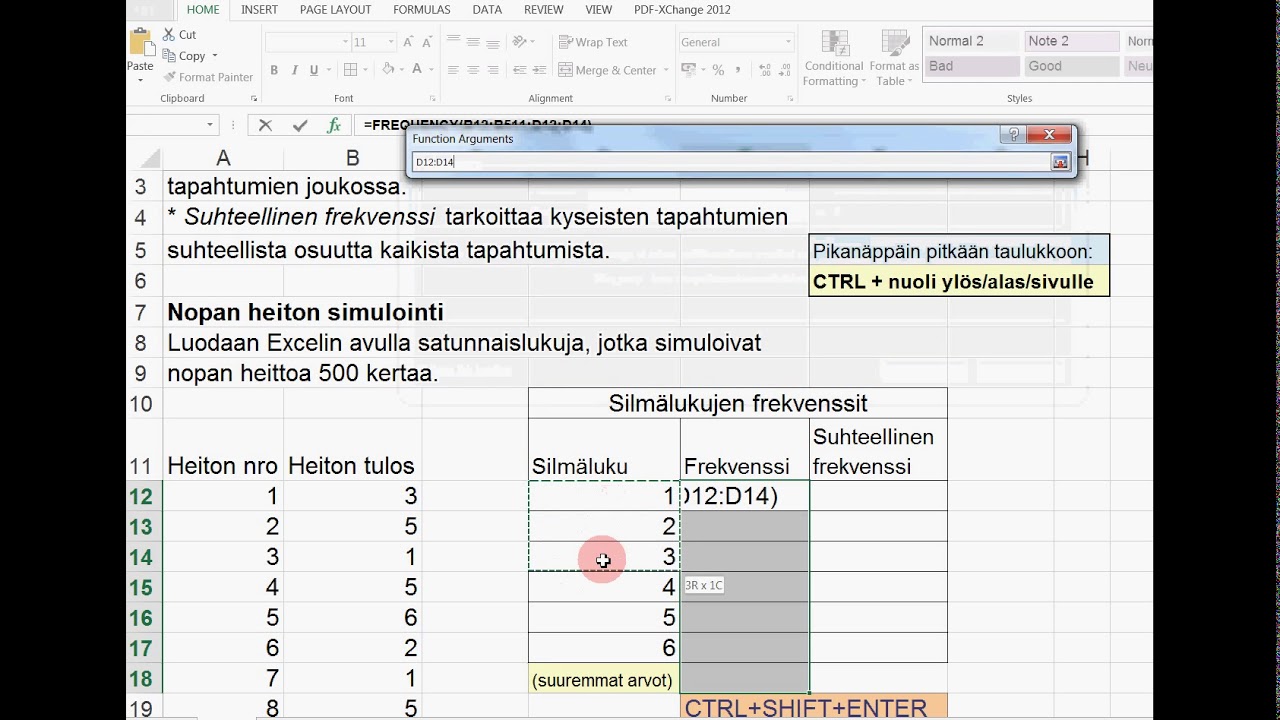Image resolution: width=1280 pixels, height=720 pixels.
Task: Apply top vertical alignment
Action: click(453, 41)
